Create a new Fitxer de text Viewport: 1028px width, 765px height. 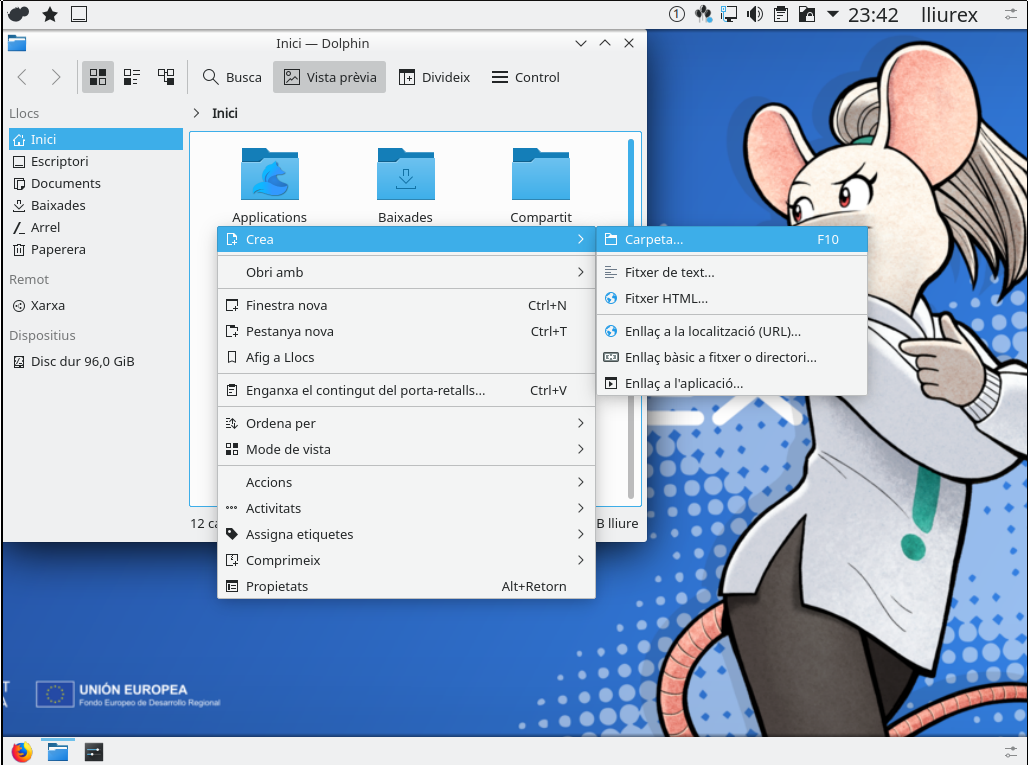click(732, 272)
